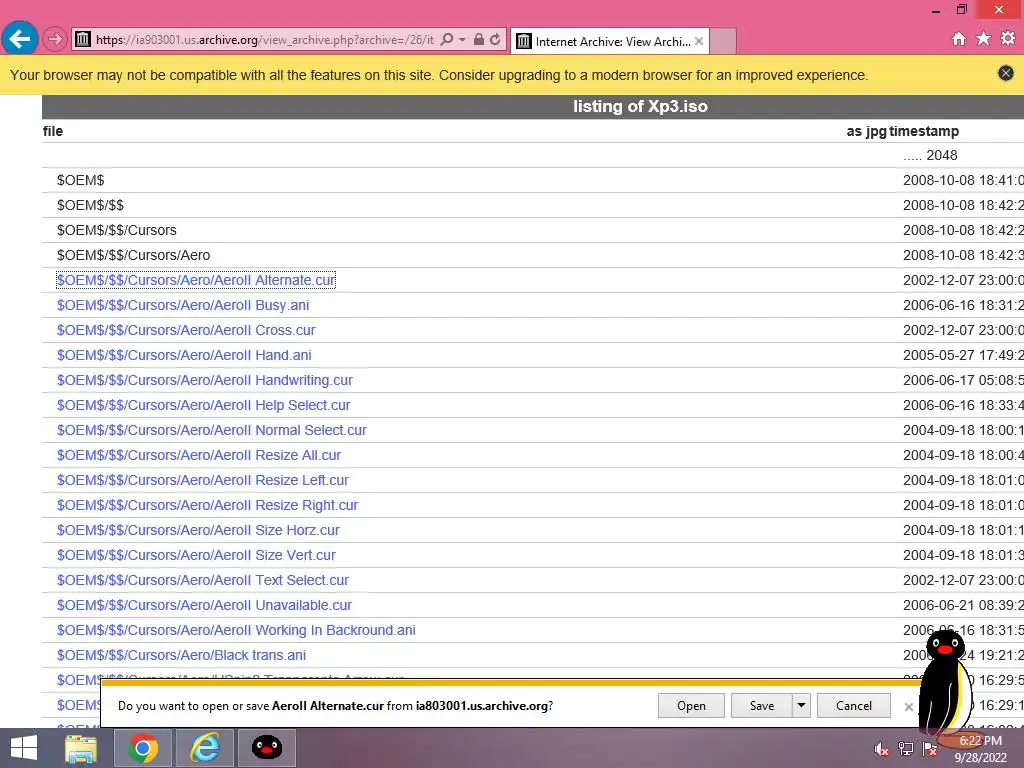Open AeroII Working In Backround.ani link
Screen dimensions: 1024x768
click(236, 630)
